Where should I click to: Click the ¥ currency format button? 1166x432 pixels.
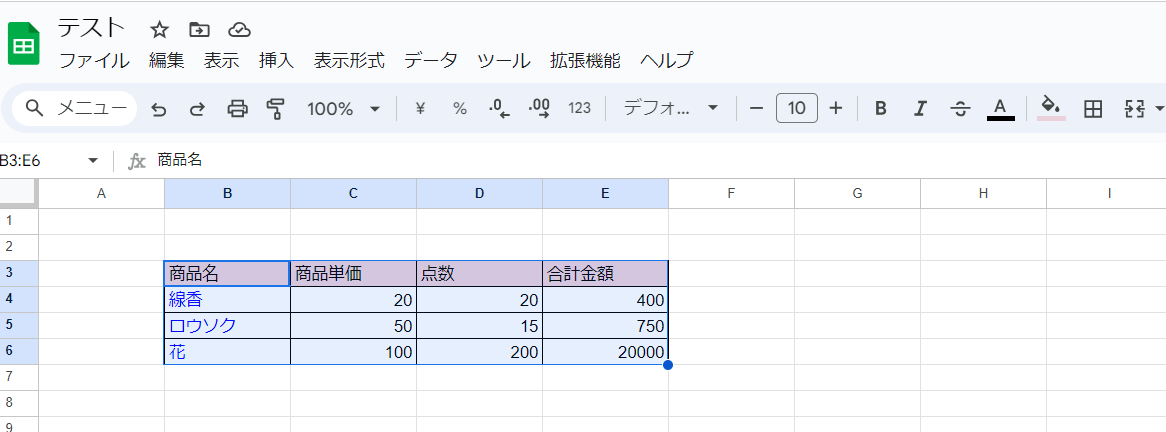[420, 109]
